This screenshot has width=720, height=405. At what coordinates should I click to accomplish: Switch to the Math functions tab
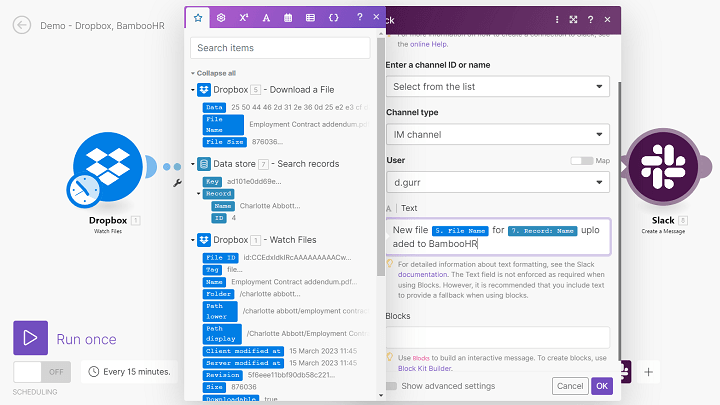click(244, 18)
